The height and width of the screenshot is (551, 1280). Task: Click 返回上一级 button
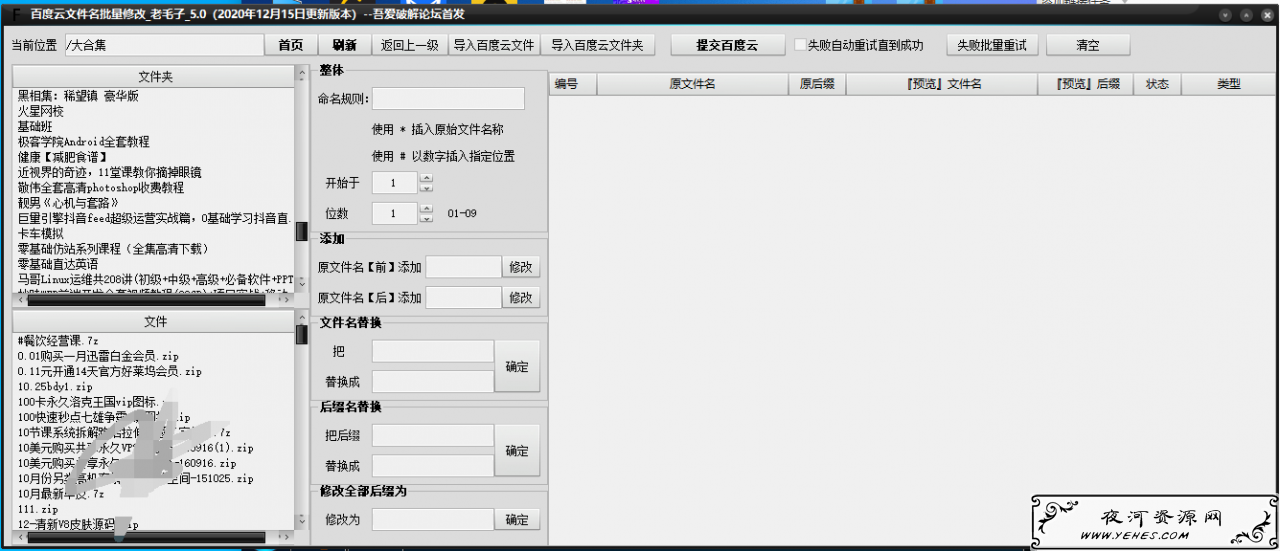tap(410, 46)
